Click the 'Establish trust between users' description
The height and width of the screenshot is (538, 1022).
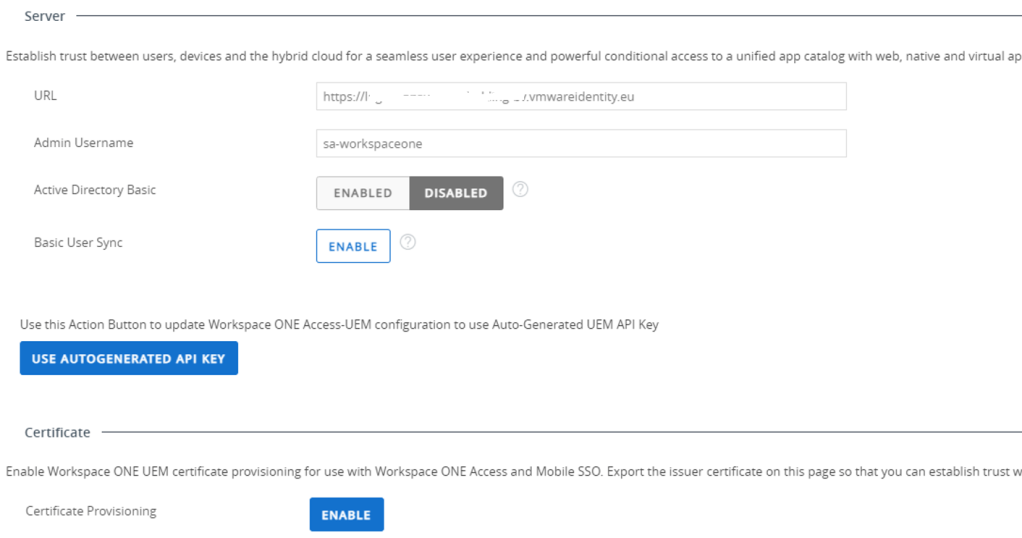510,57
